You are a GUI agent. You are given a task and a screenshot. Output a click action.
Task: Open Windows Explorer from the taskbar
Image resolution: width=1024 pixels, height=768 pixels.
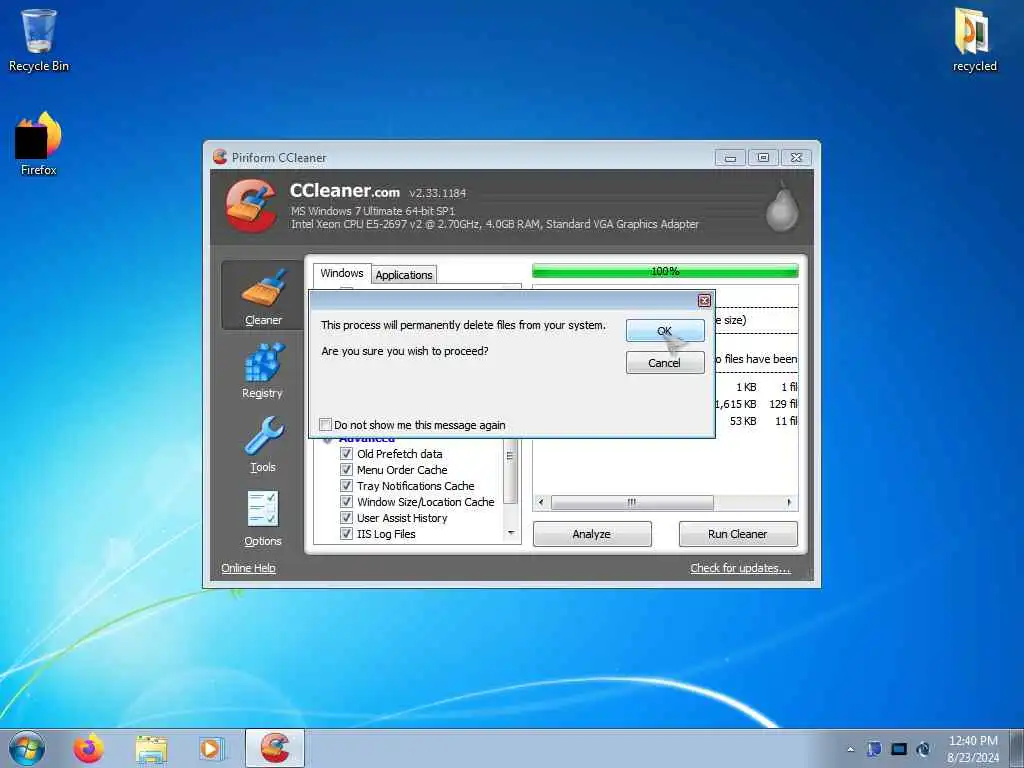(151, 748)
